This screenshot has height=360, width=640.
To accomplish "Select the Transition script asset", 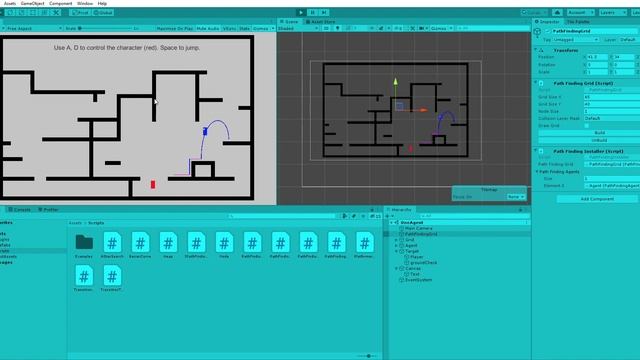I will 84,278.
